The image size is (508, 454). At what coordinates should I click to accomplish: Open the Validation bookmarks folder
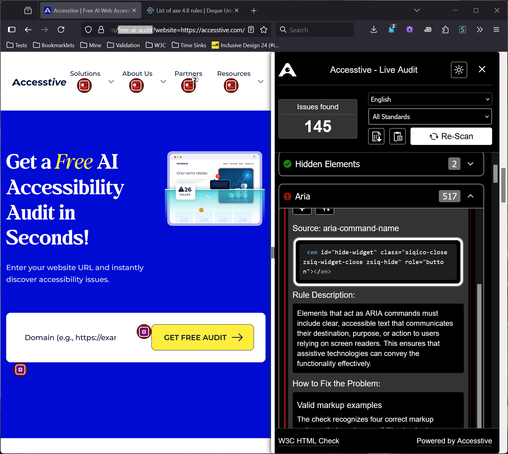click(123, 45)
